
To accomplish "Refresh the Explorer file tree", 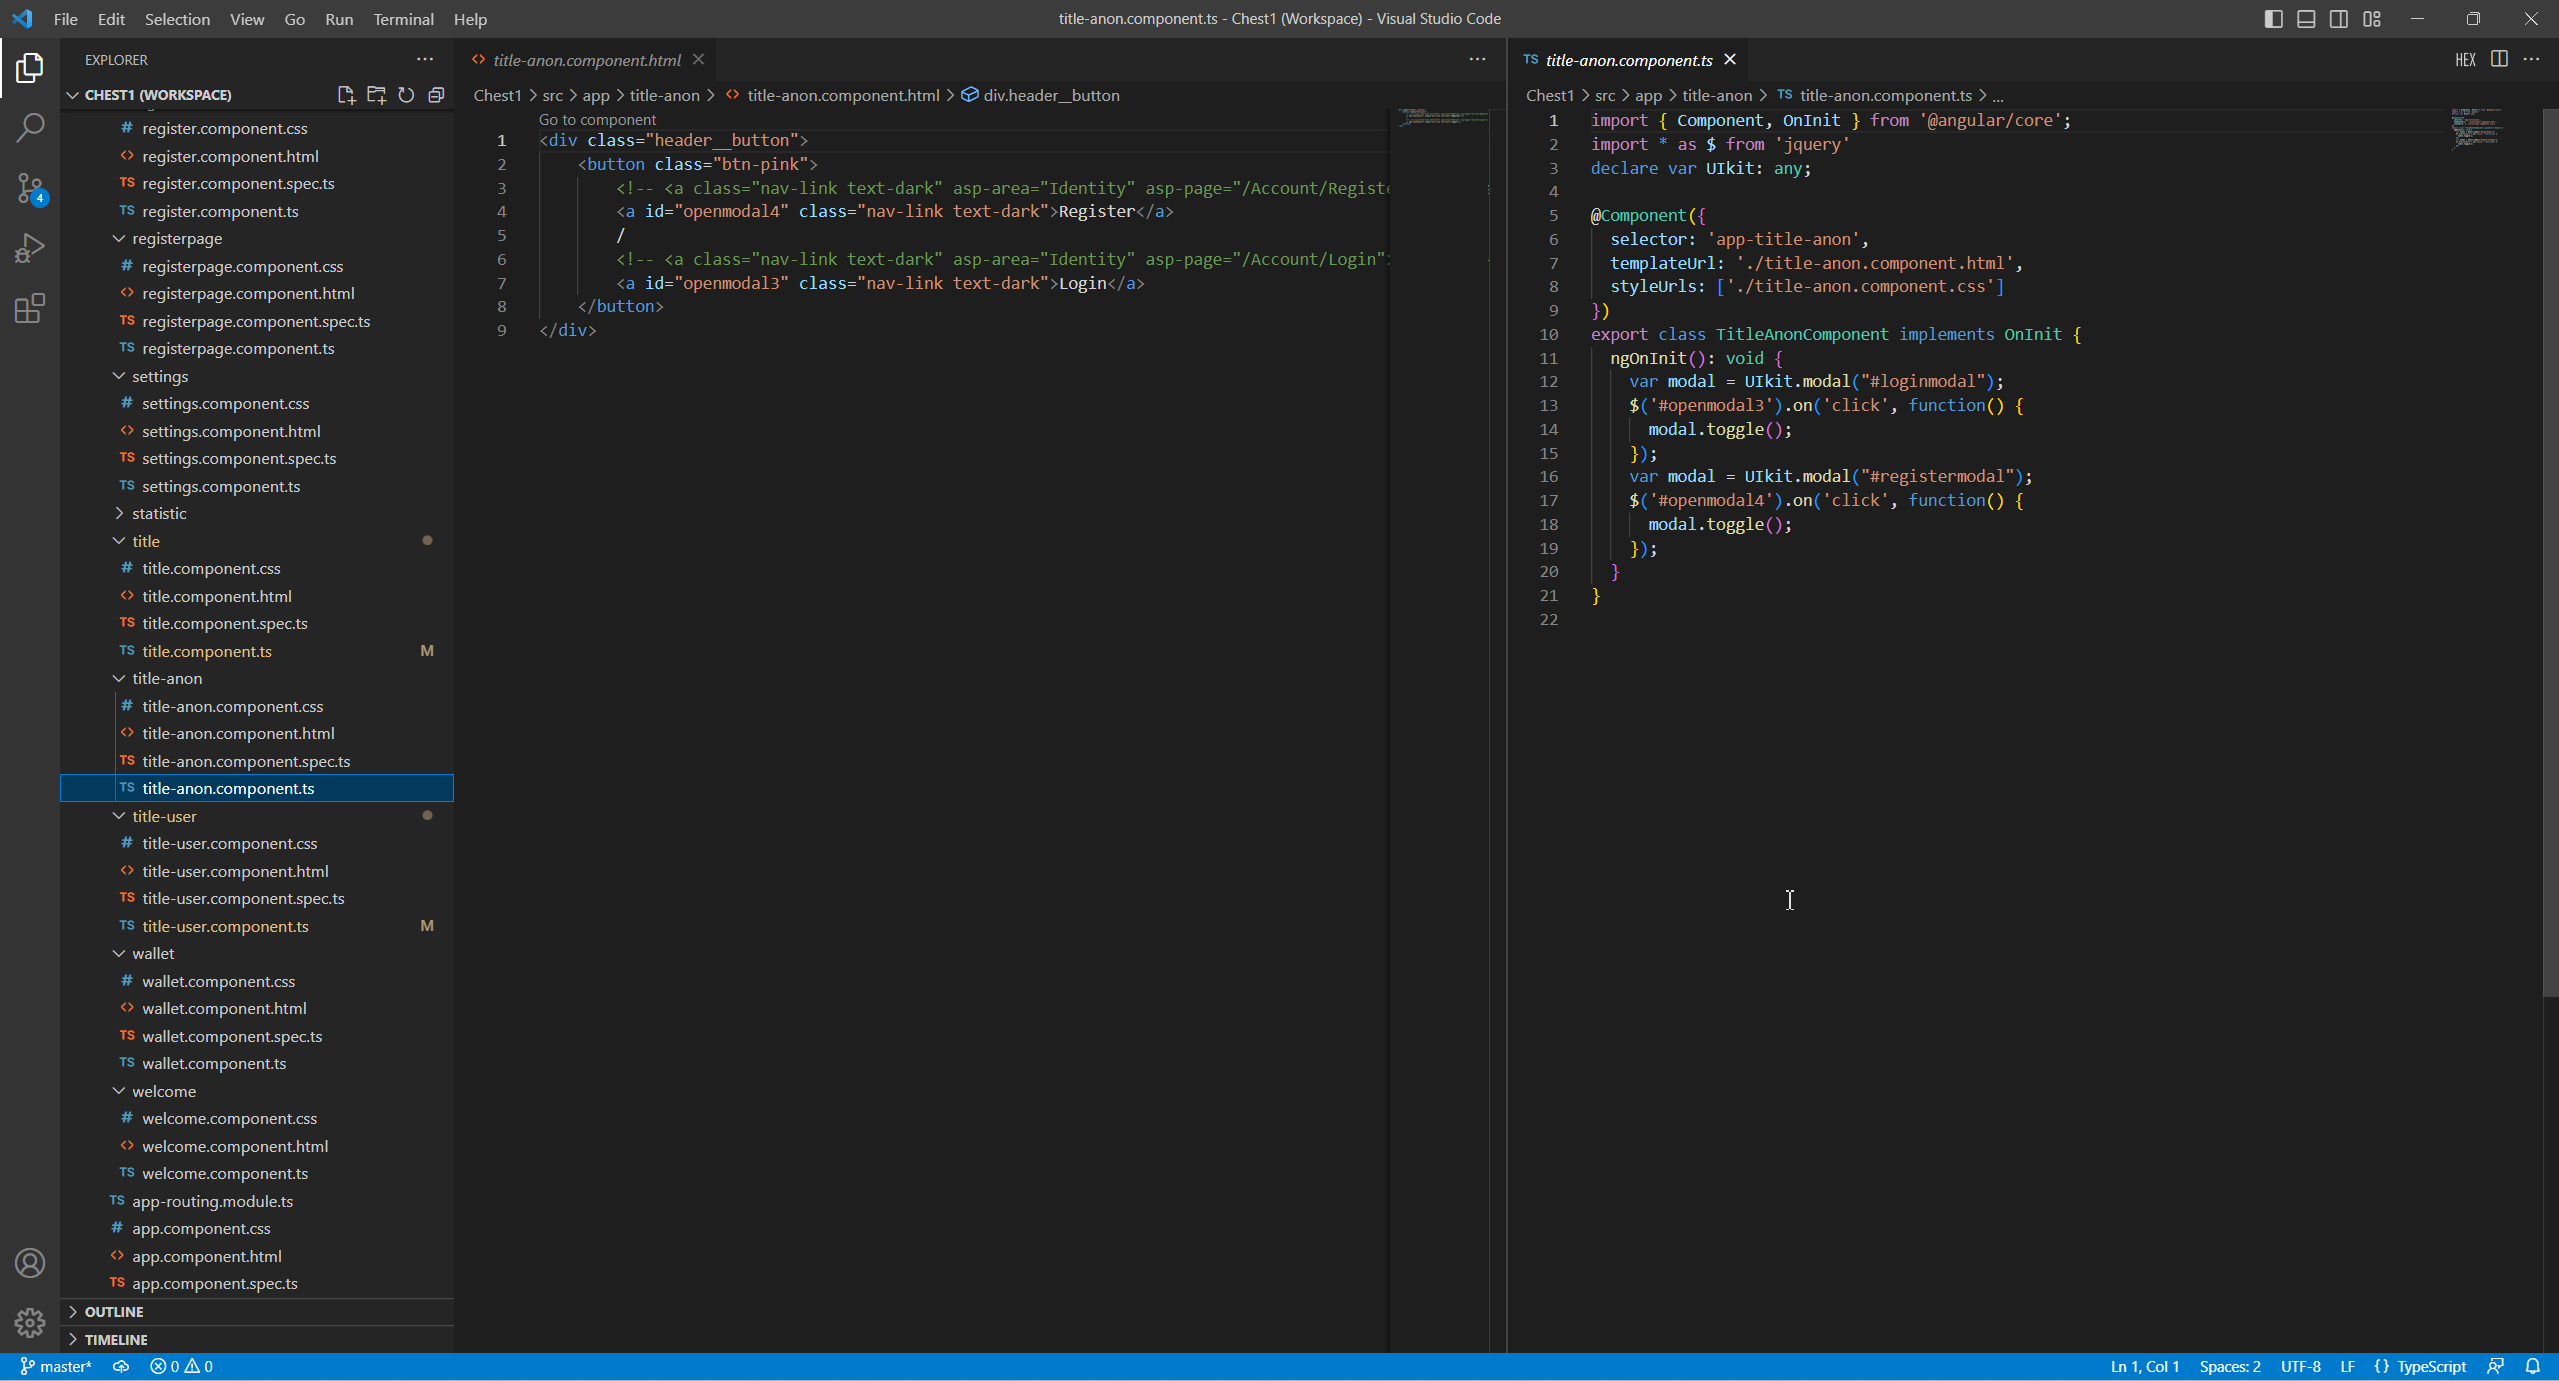I will tap(406, 95).
